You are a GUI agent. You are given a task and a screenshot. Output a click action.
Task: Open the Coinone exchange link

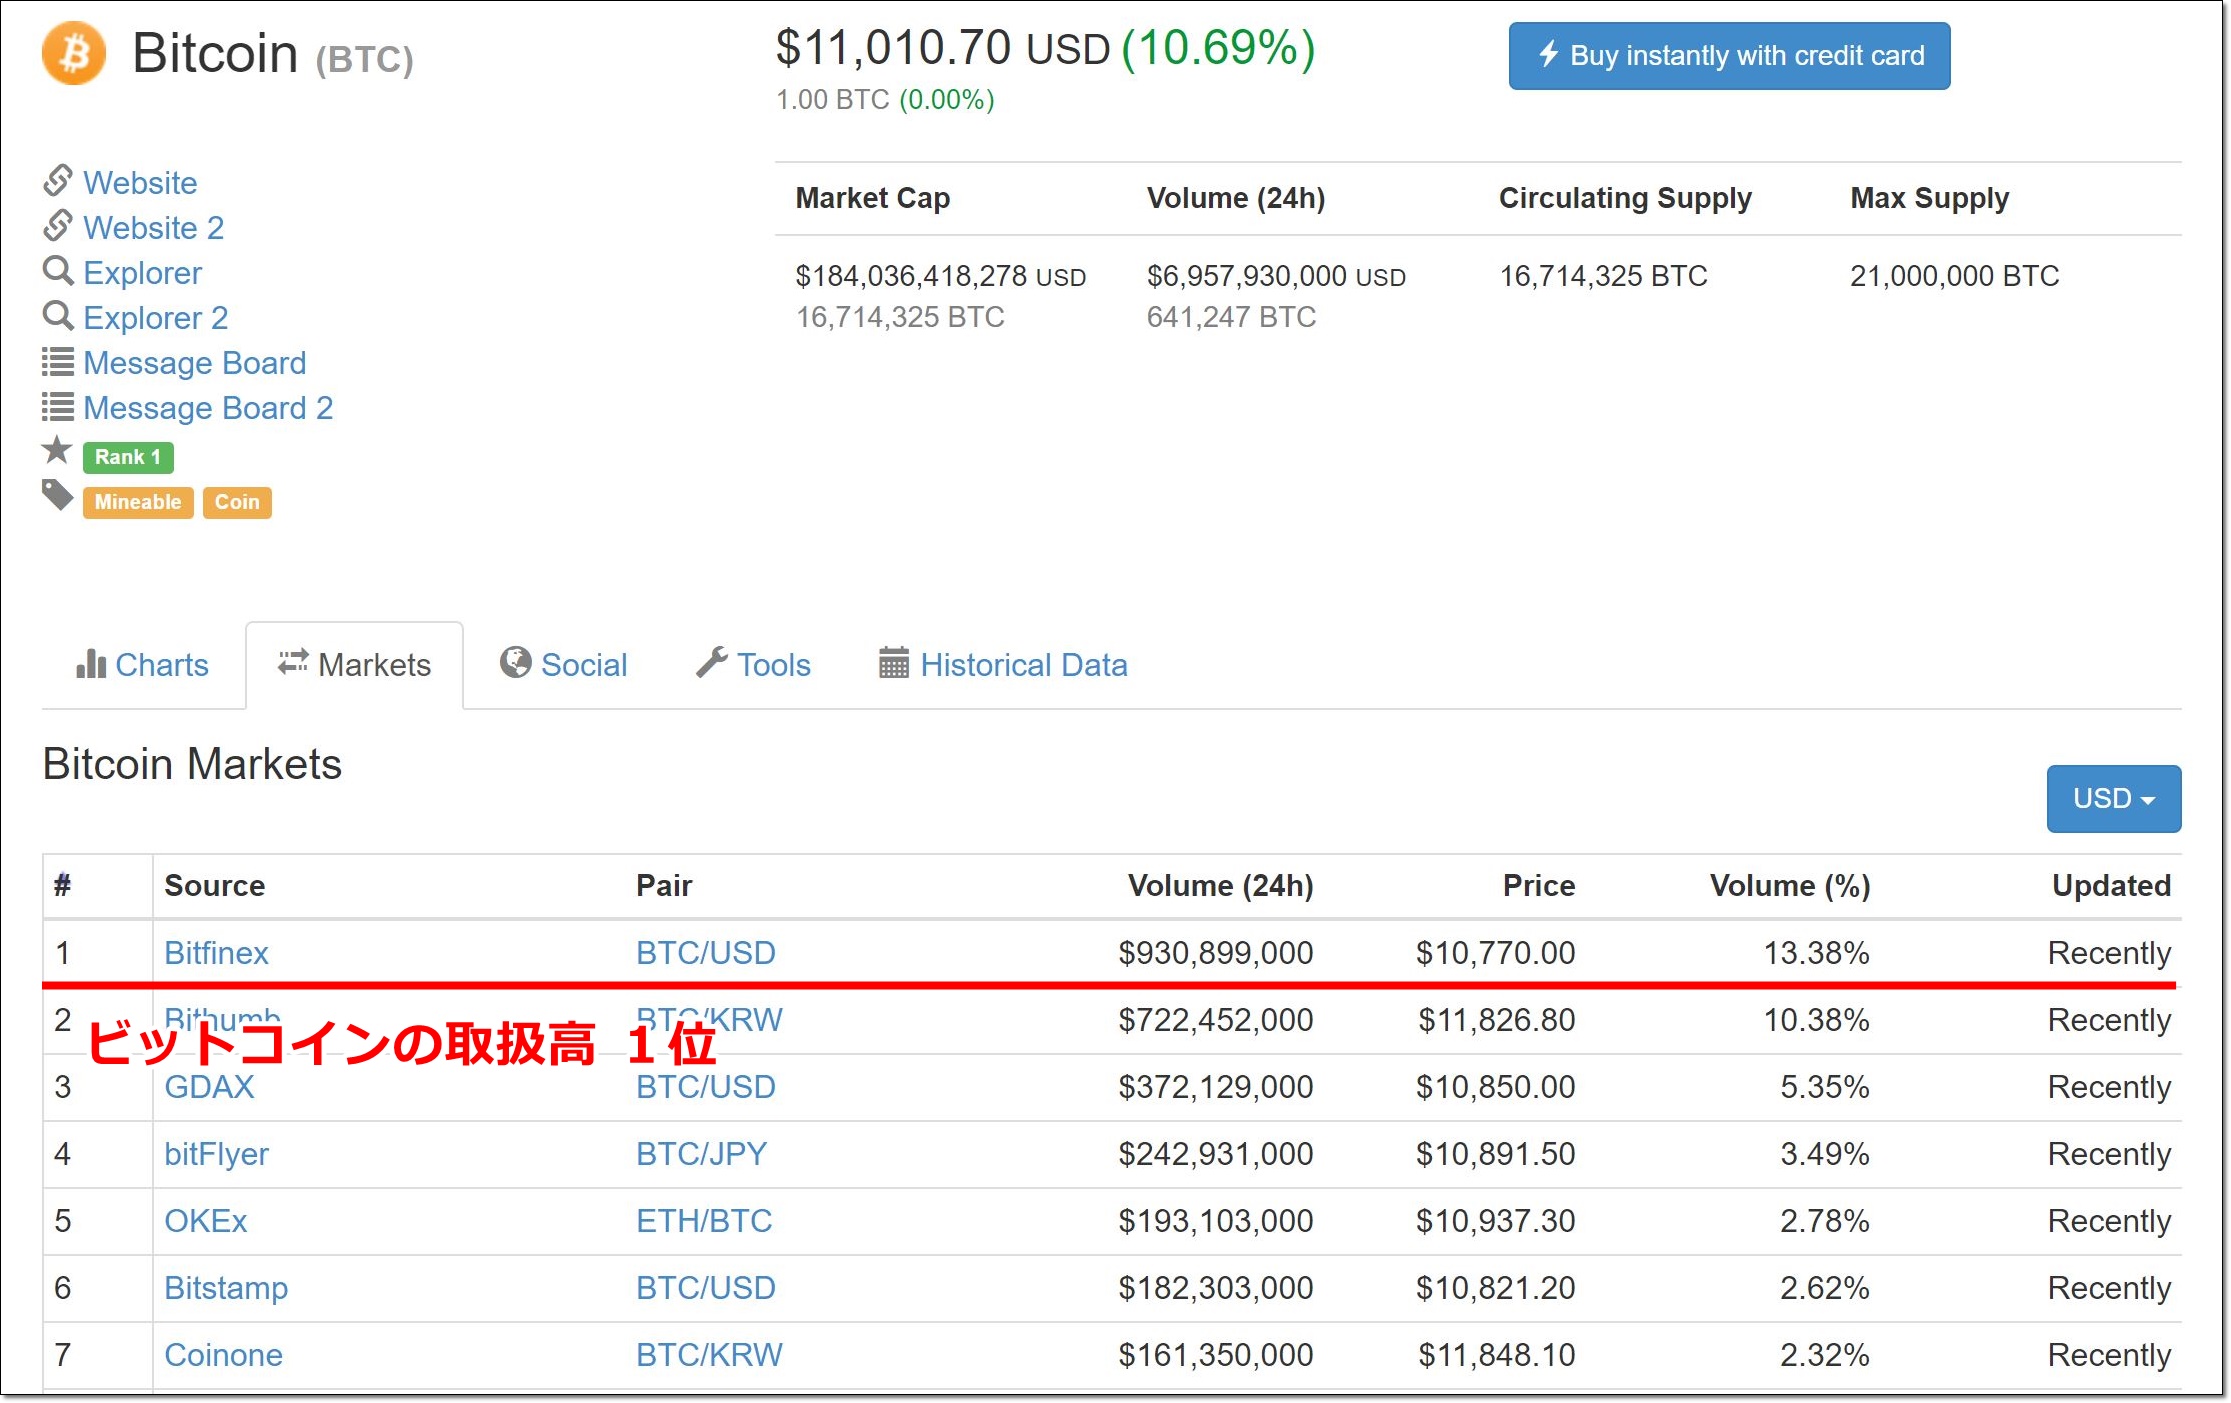223,1355
